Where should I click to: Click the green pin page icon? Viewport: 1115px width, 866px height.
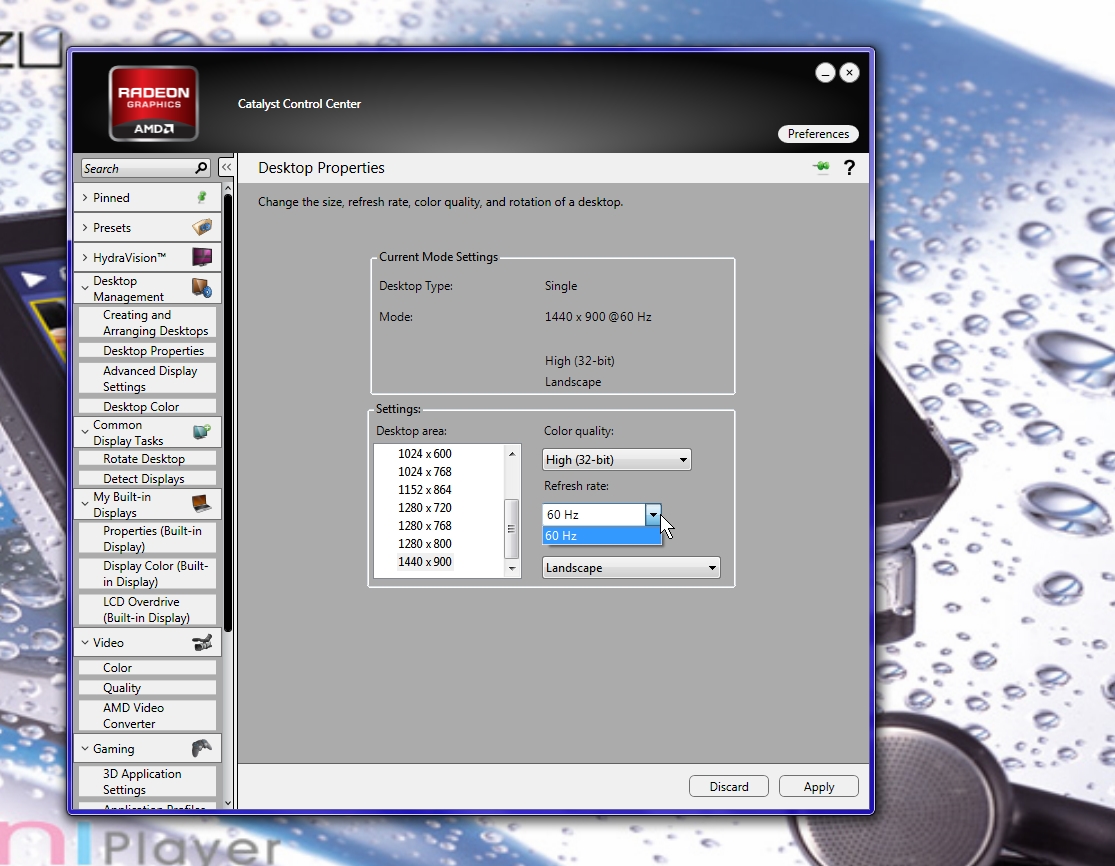click(822, 168)
